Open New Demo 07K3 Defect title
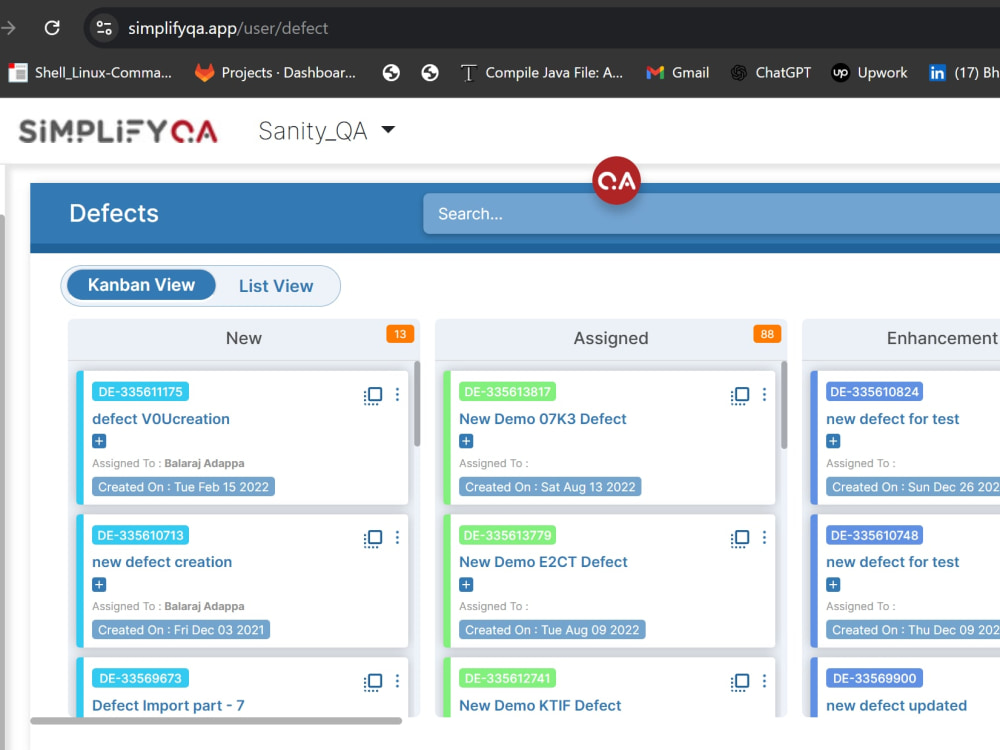 (x=543, y=419)
